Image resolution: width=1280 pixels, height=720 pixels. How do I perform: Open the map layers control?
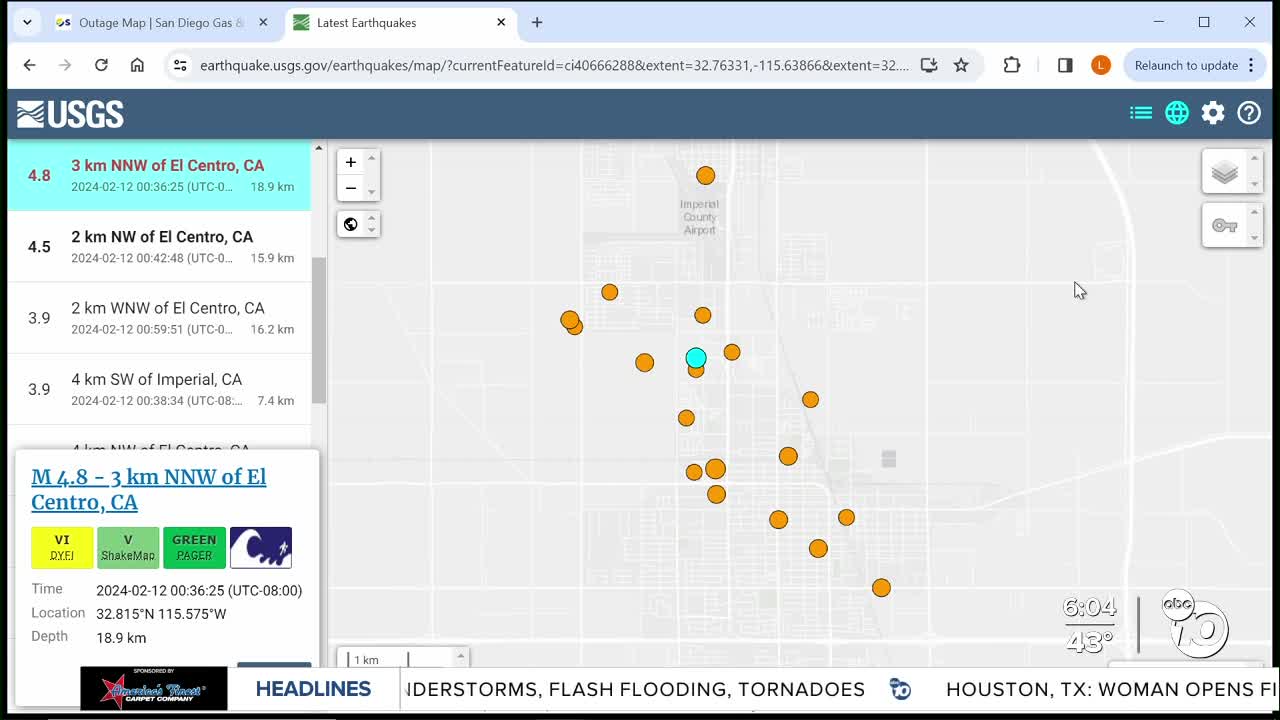[1225, 172]
